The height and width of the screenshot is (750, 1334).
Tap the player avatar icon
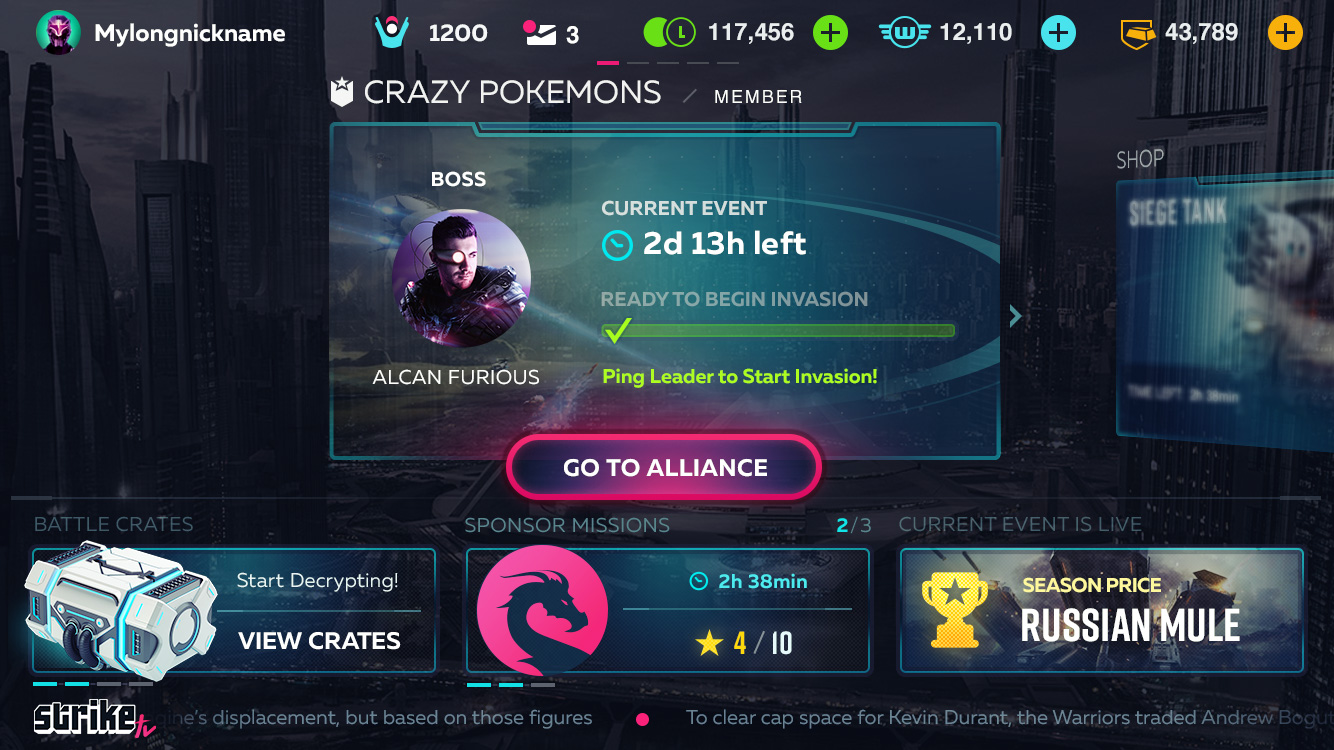click(x=58, y=33)
